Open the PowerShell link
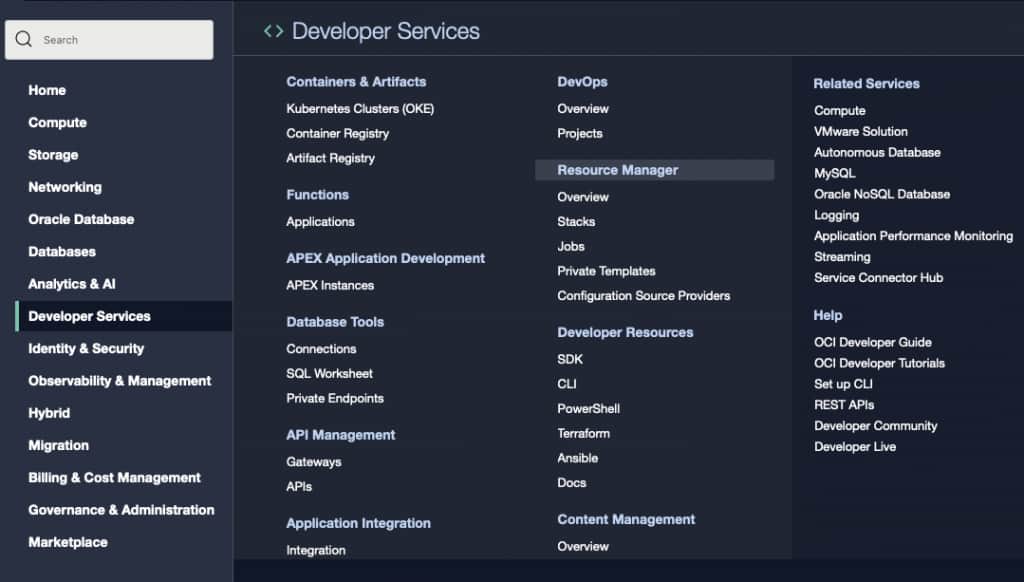The image size is (1024, 582). coord(588,409)
